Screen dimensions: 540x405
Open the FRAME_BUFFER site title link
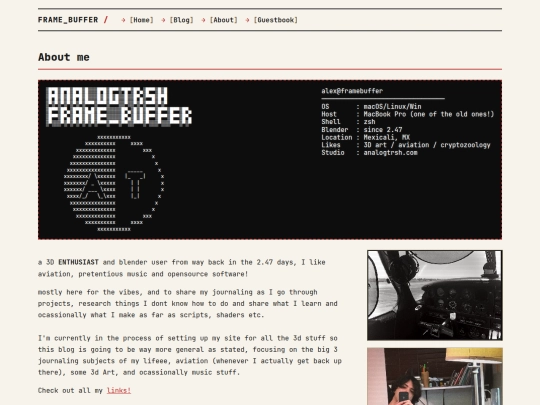(68, 20)
